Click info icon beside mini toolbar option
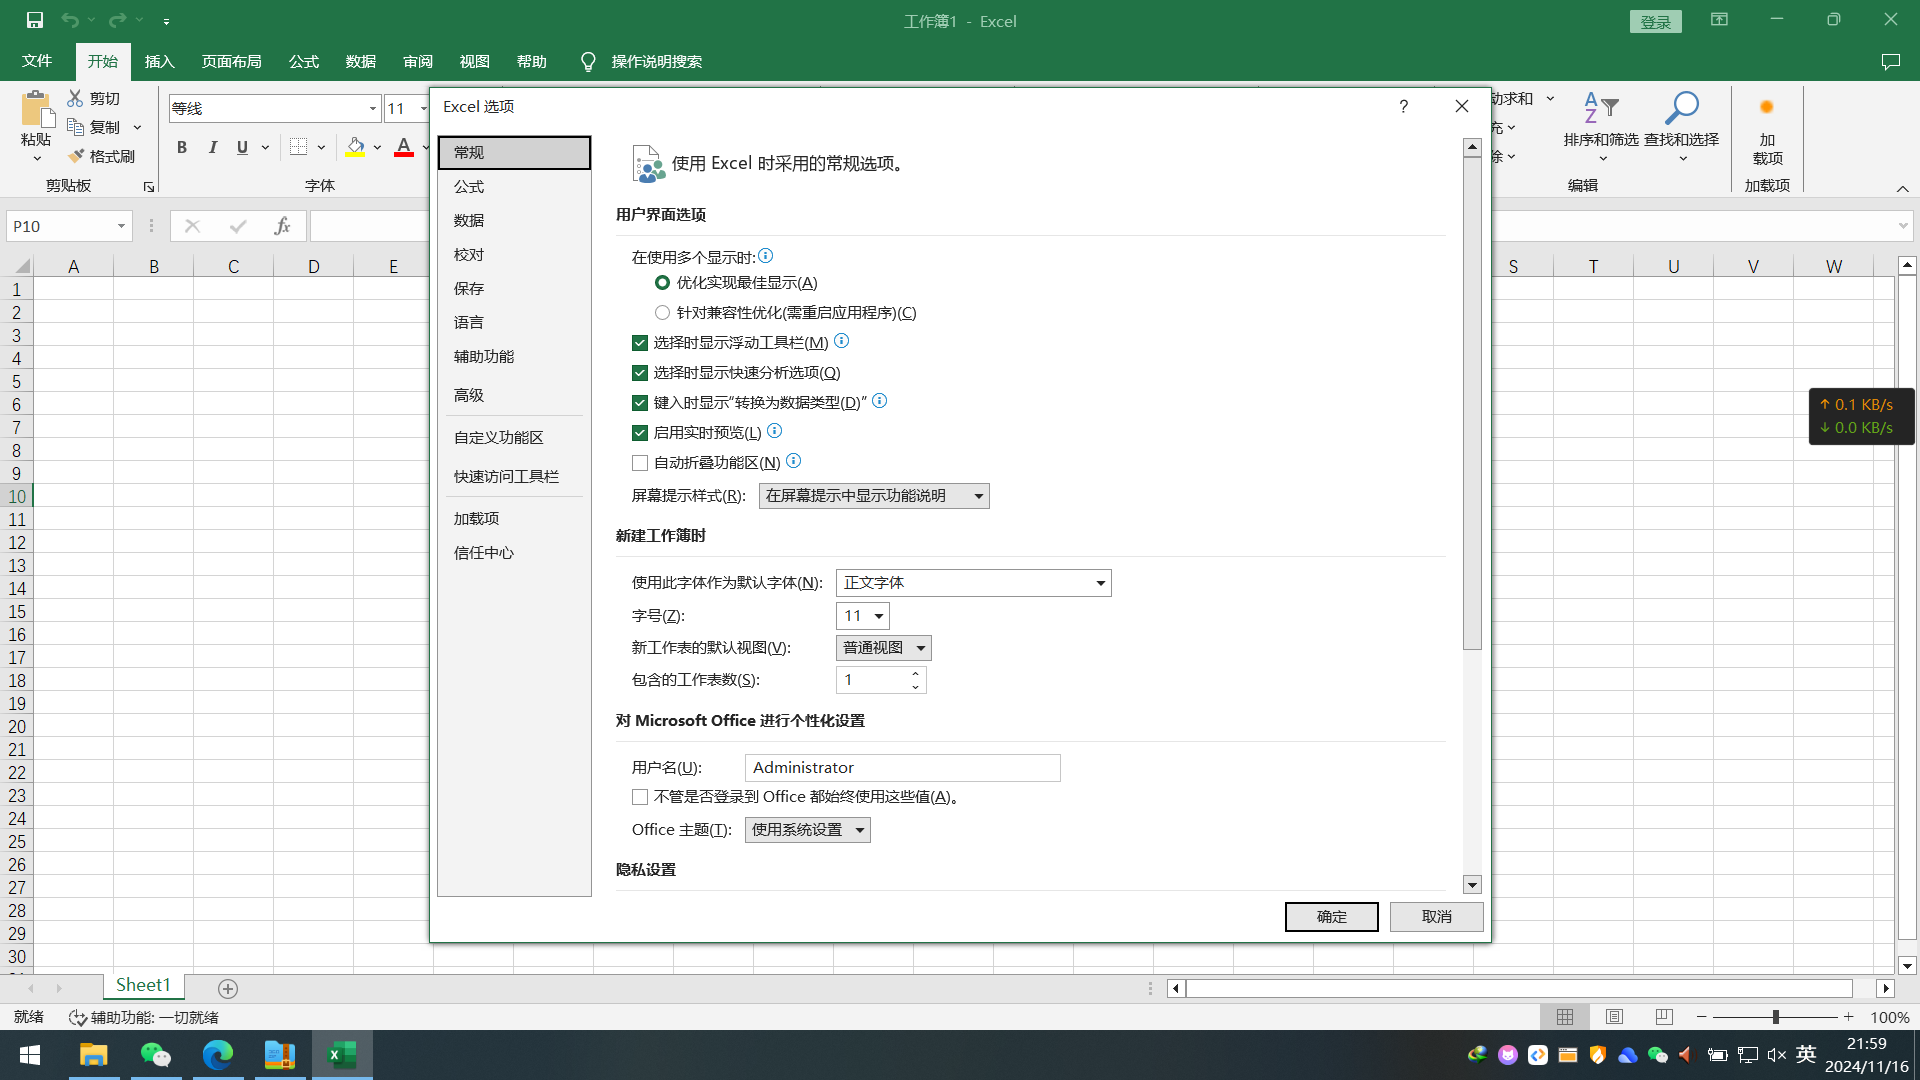This screenshot has width=1920, height=1080. [842, 341]
